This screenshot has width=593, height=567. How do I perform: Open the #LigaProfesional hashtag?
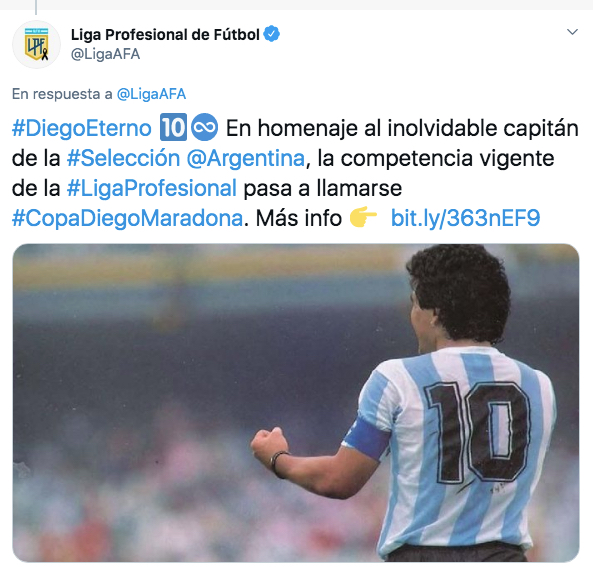[x=152, y=188]
